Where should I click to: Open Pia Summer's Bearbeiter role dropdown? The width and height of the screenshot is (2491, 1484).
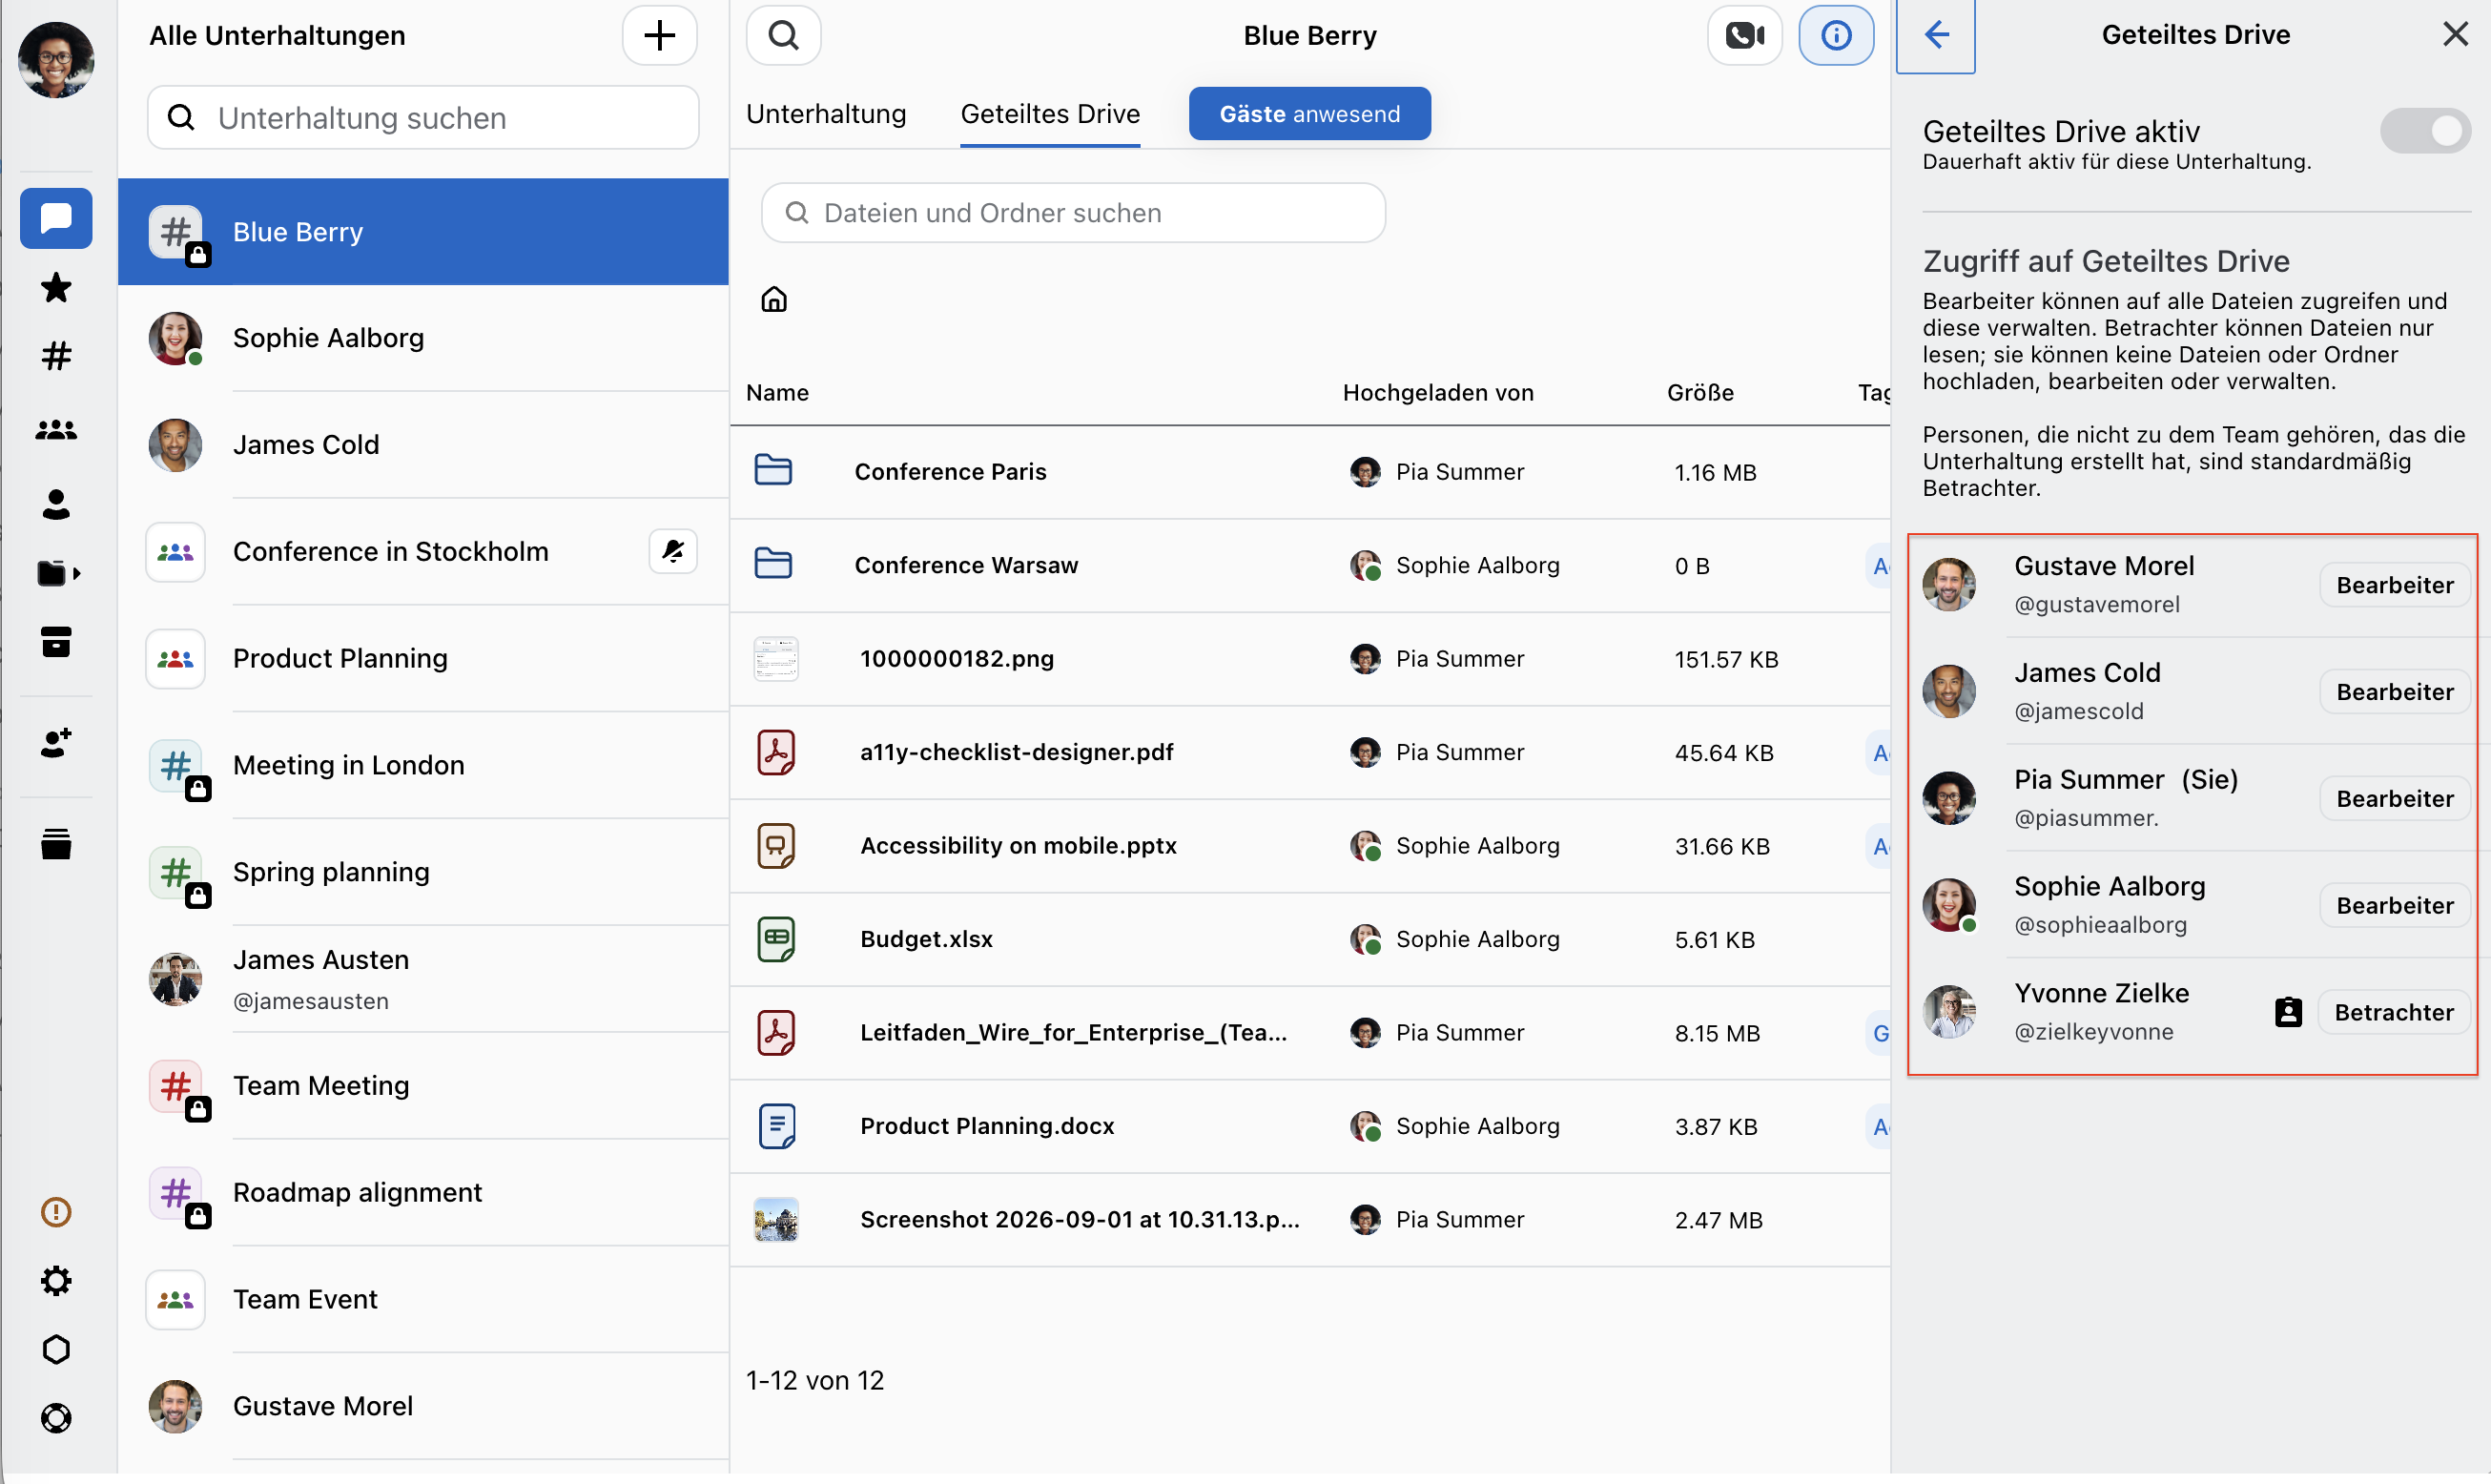(x=2394, y=799)
